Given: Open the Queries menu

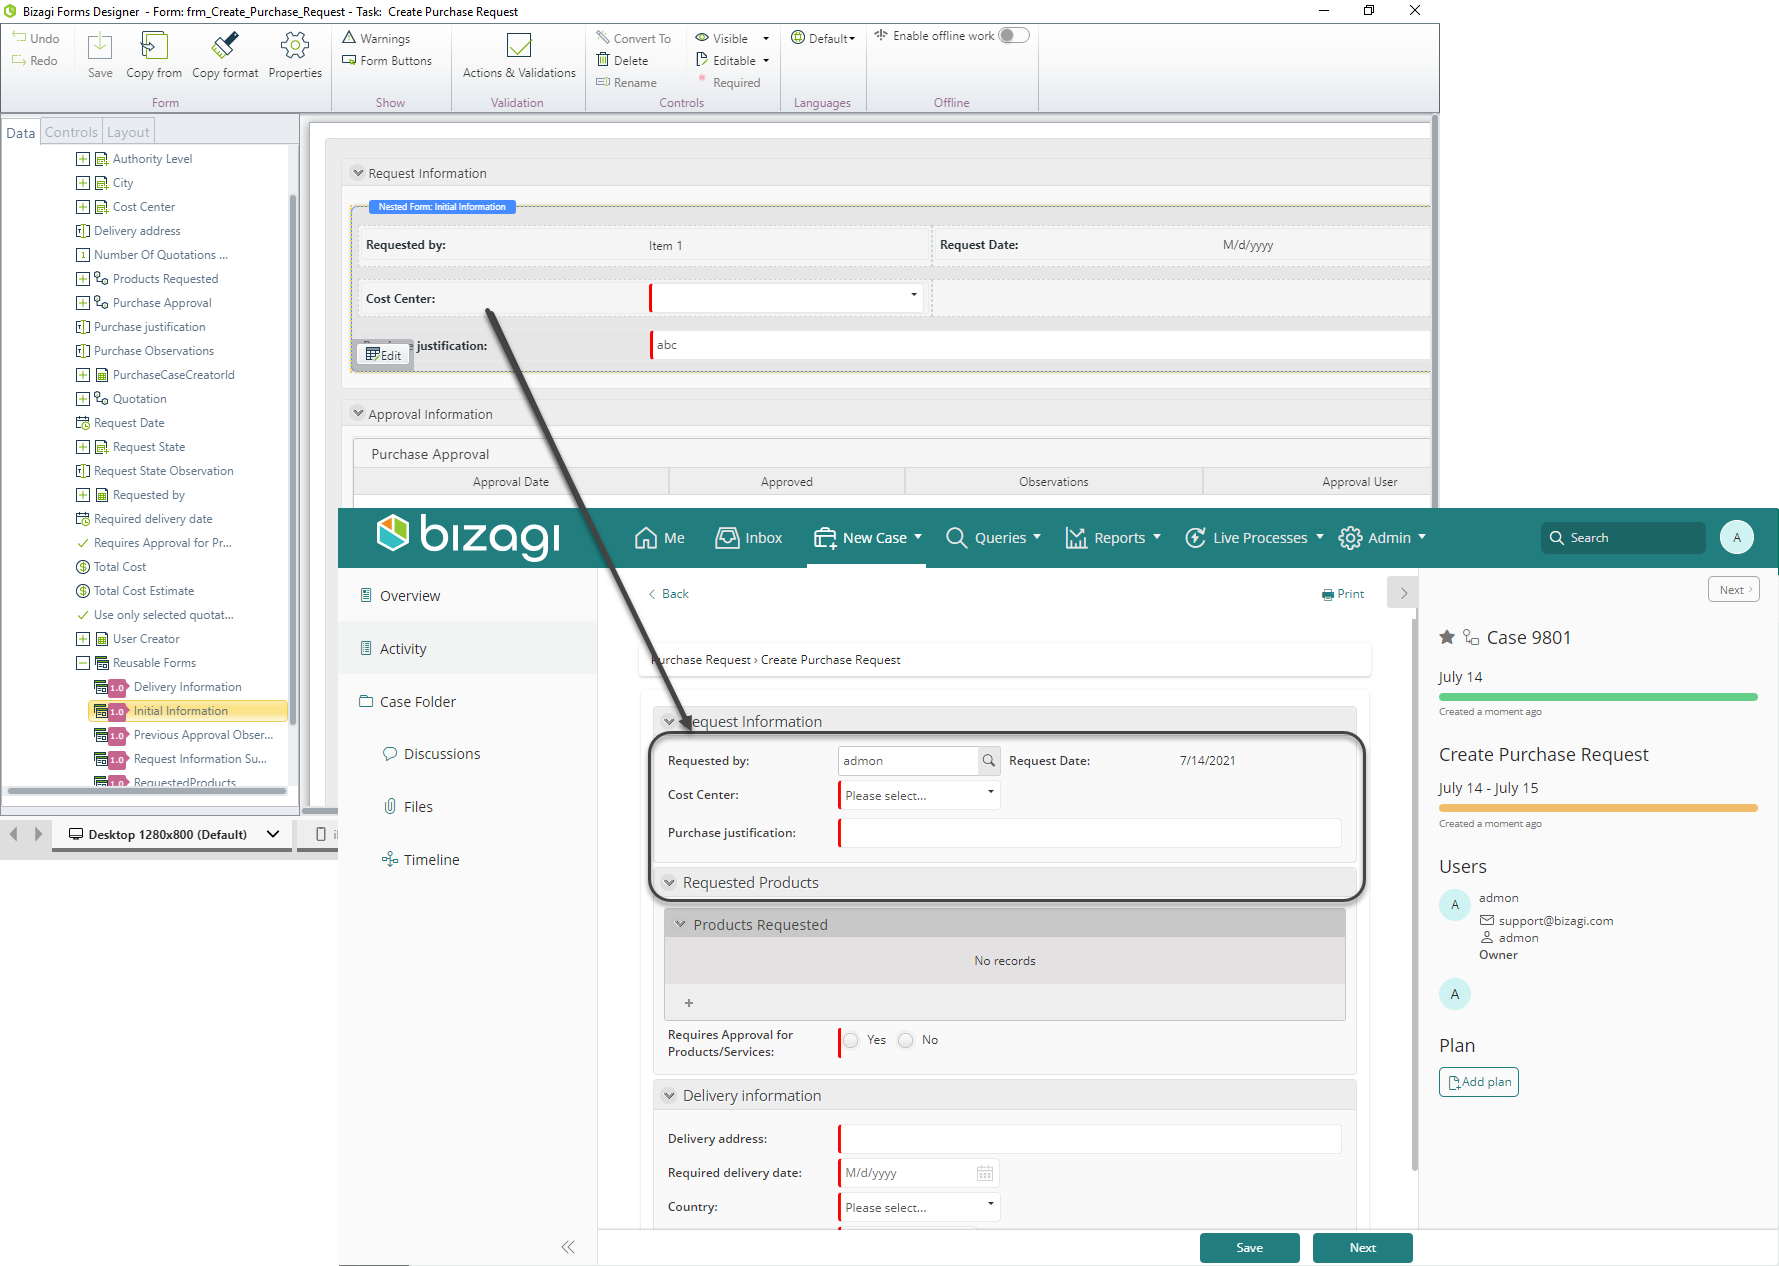Looking at the screenshot, I should (x=994, y=538).
